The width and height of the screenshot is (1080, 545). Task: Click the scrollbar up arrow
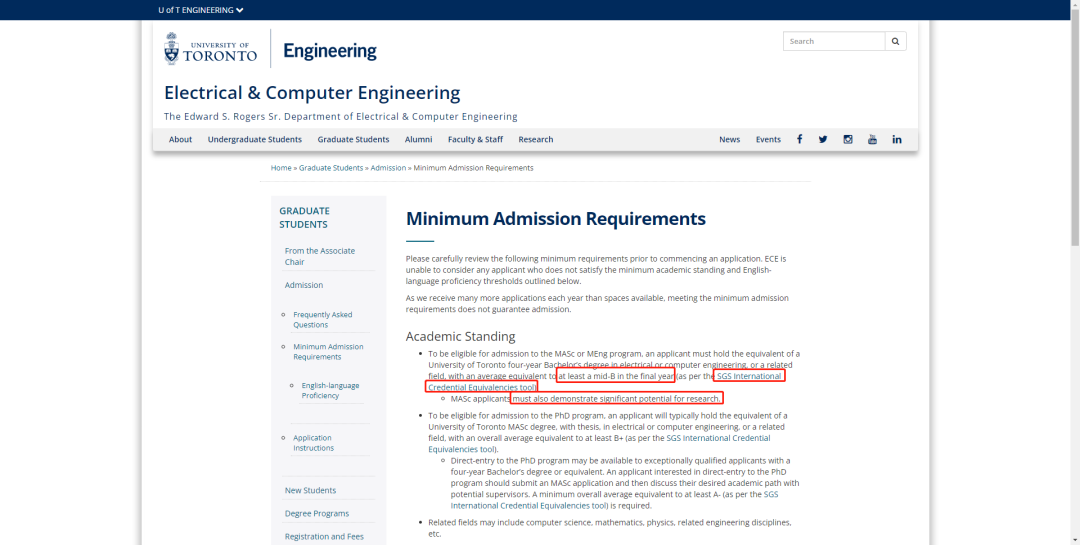(x=1074, y=5)
